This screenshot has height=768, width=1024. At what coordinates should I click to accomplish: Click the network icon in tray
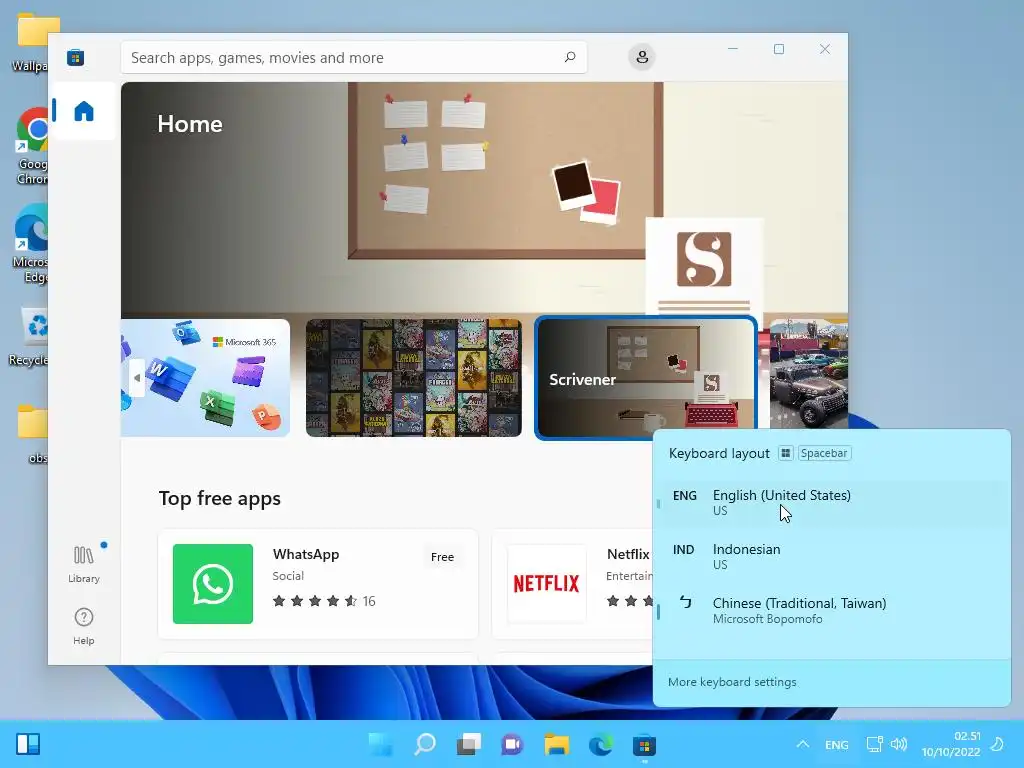tap(874, 744)
